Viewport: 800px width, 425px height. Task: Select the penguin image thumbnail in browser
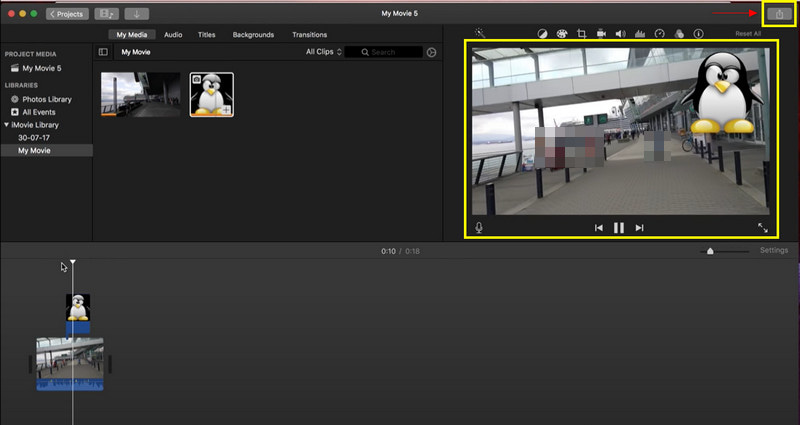212,94
